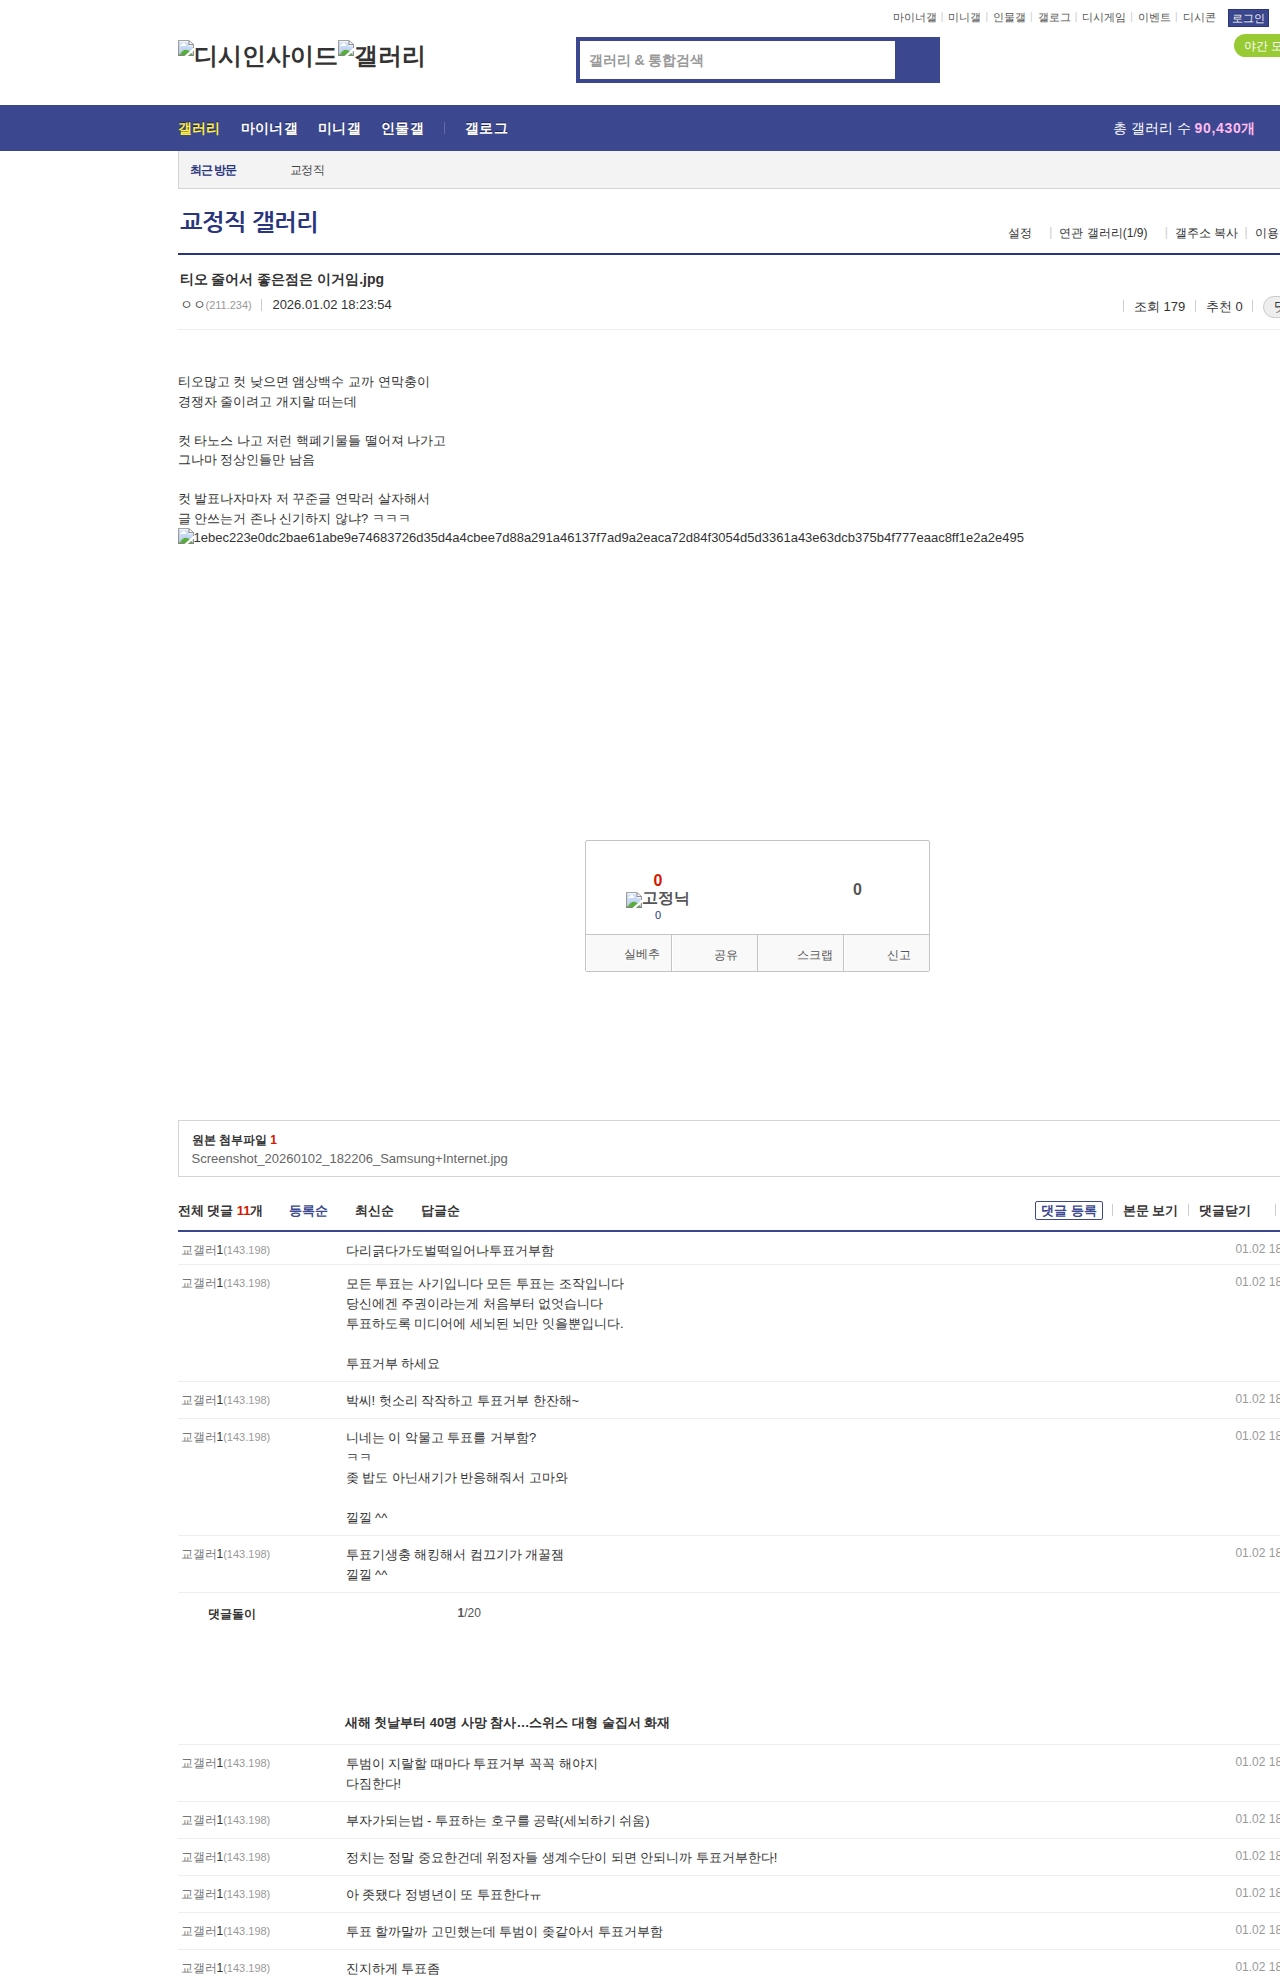The width and height of the screenshot is (1280, 1980).
Task: Click the post author ㅇㅇ(211.234)
Action: (x=216, y=305)
